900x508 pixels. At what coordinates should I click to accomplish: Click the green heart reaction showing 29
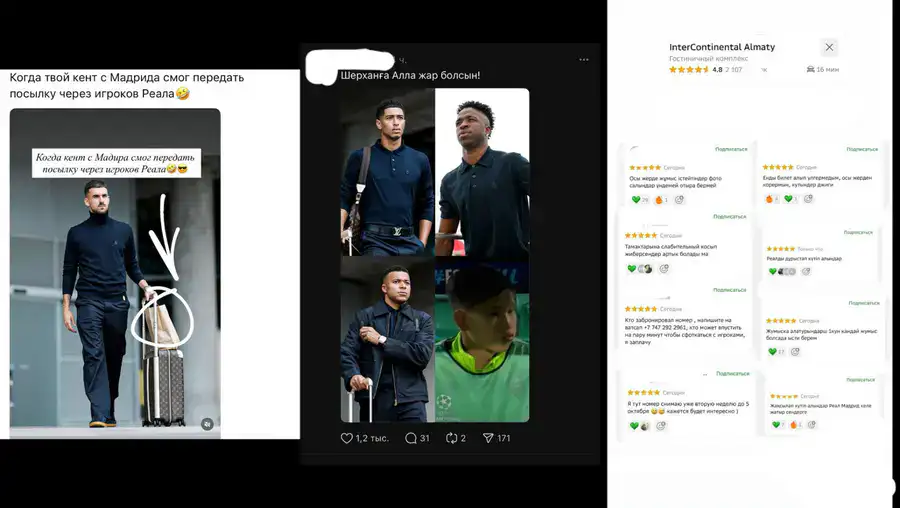pyautogui.click(x=639, y=200)
